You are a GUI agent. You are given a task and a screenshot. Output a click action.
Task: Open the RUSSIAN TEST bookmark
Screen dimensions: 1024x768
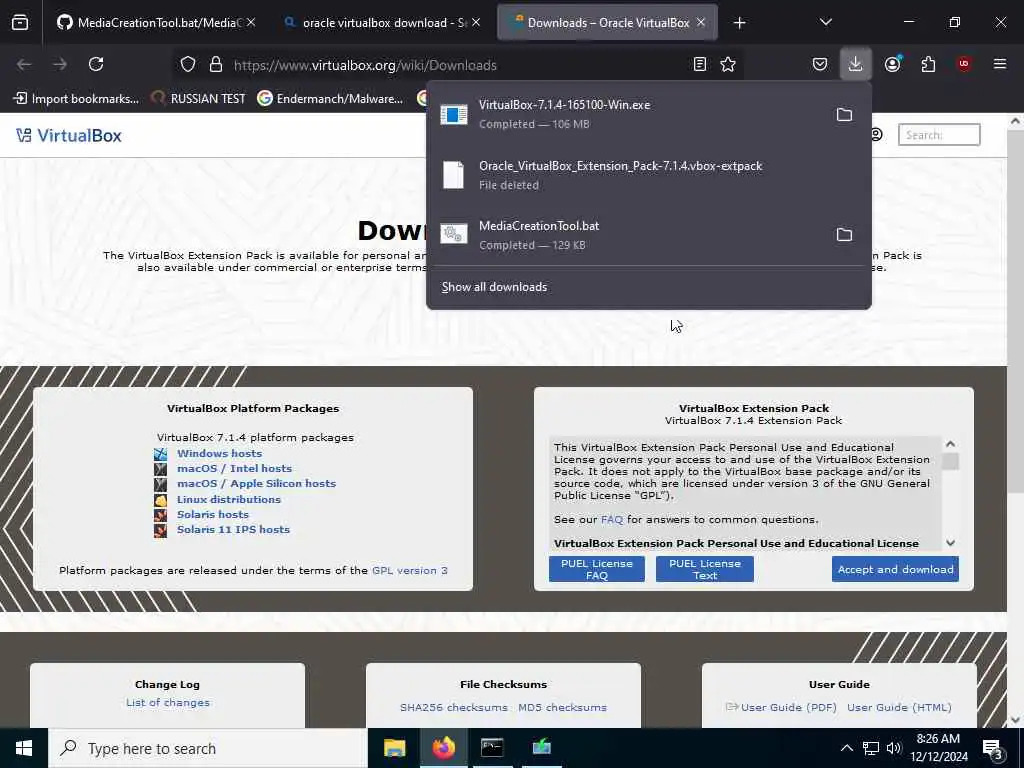pyautogui.click(x=199, y=99)
